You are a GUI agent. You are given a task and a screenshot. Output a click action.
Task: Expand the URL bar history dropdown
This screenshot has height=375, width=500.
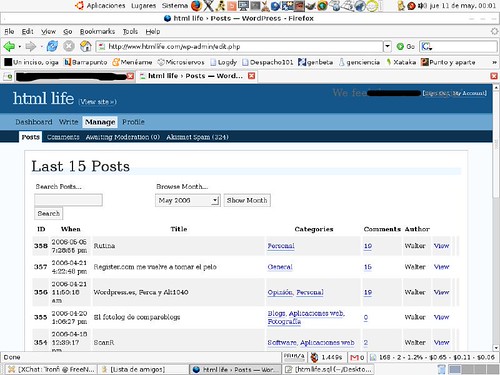(x=387, y=46)
